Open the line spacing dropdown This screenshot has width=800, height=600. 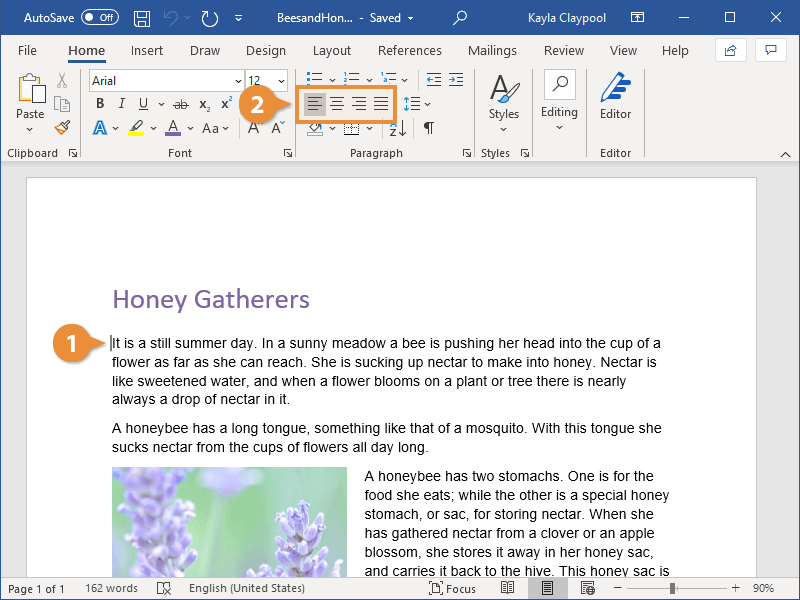pyautogui.click(x=417, y=104)
